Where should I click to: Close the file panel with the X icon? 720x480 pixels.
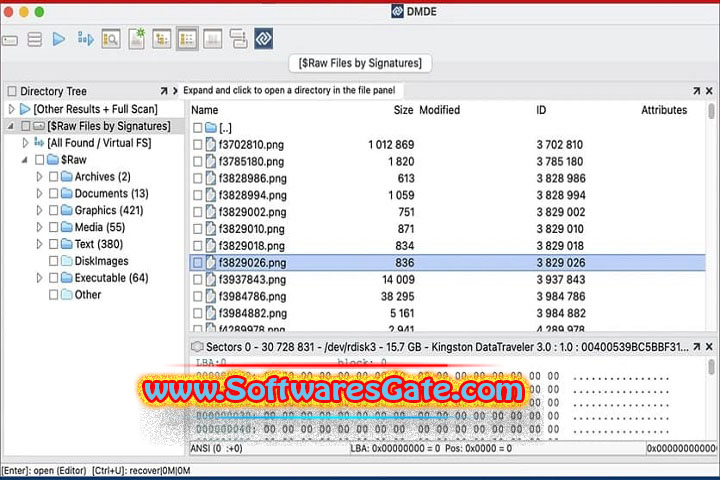click(x=709, y=91)
